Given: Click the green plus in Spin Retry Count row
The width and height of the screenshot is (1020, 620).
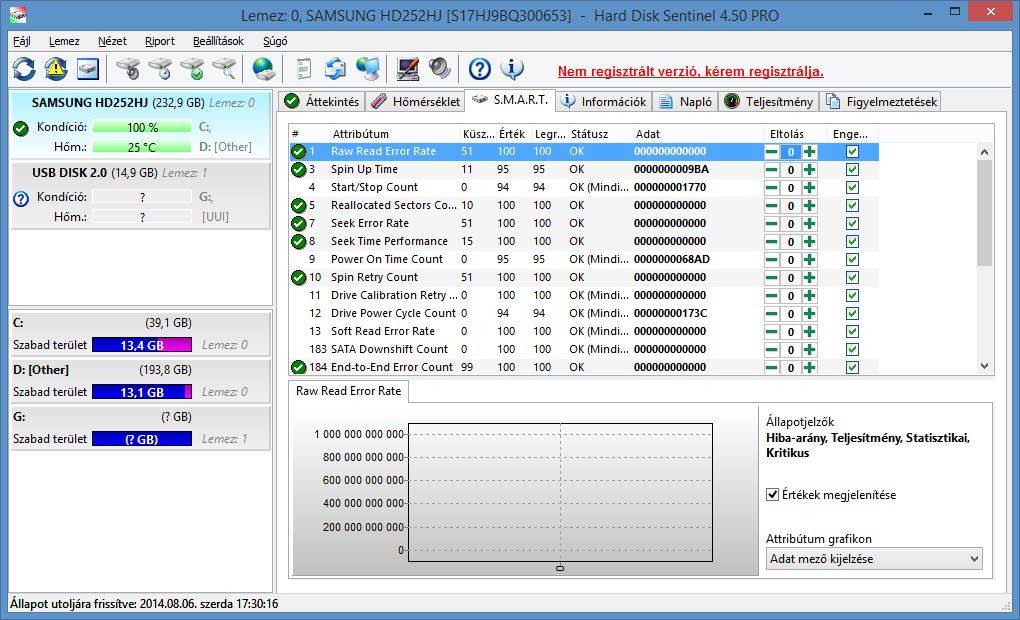Looking at the screenshot, I should pyautogui.click(x=809, y=278).
